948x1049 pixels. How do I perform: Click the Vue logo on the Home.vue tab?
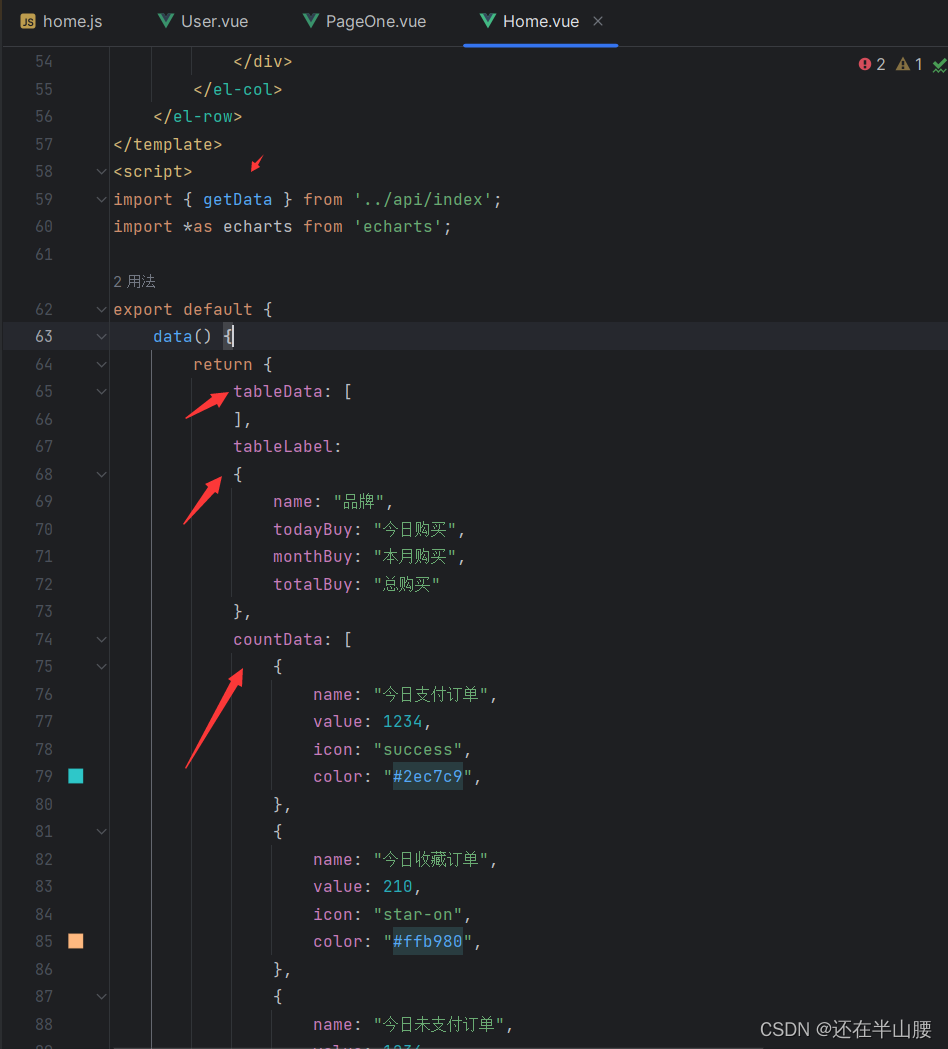[487, 20]
